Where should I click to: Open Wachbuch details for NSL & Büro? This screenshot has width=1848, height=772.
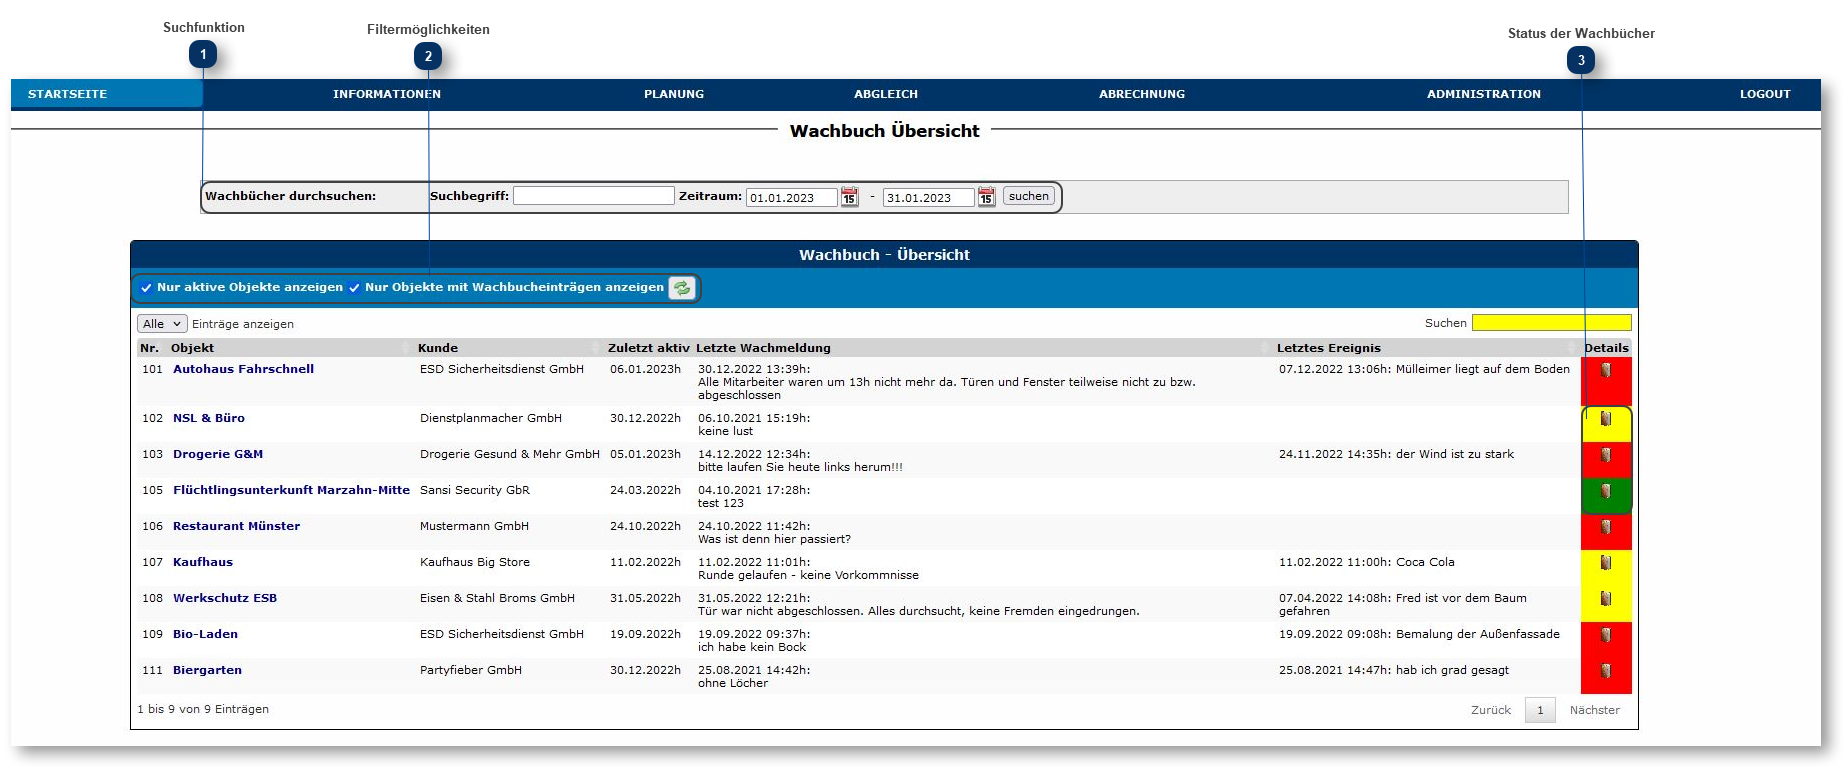tap(1606, 419)
